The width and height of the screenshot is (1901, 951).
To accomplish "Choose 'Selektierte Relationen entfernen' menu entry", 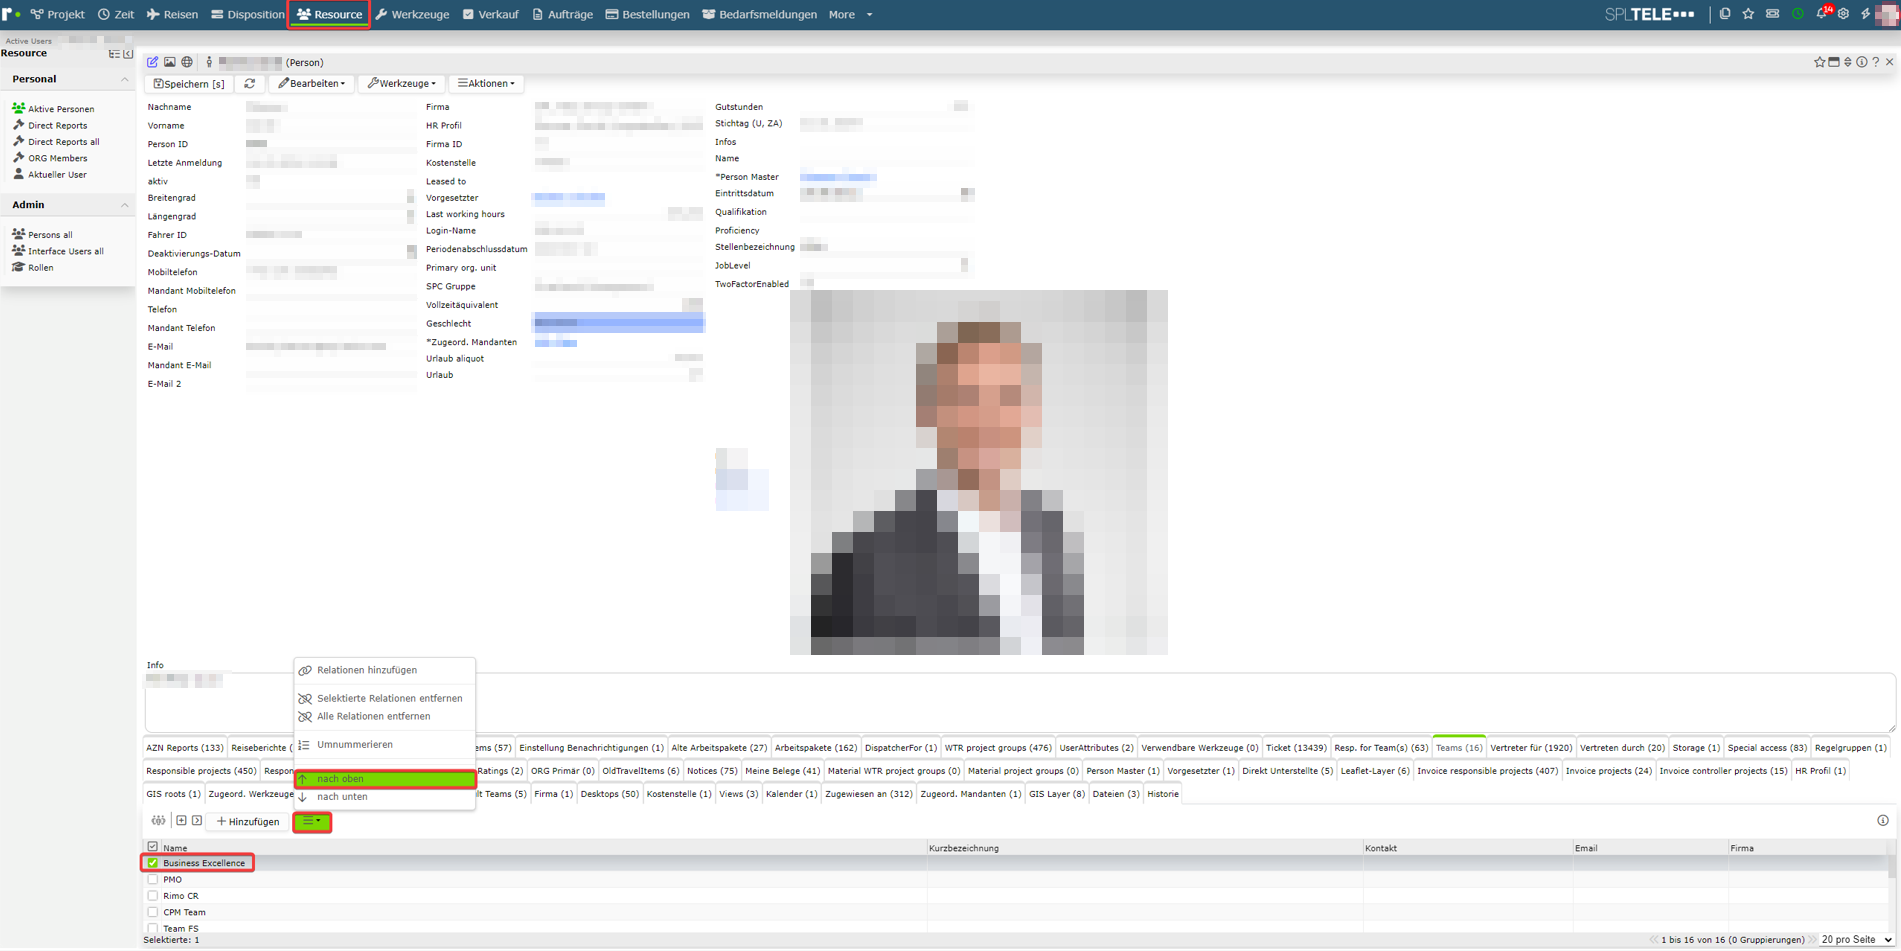I will [x=385, y=698].
